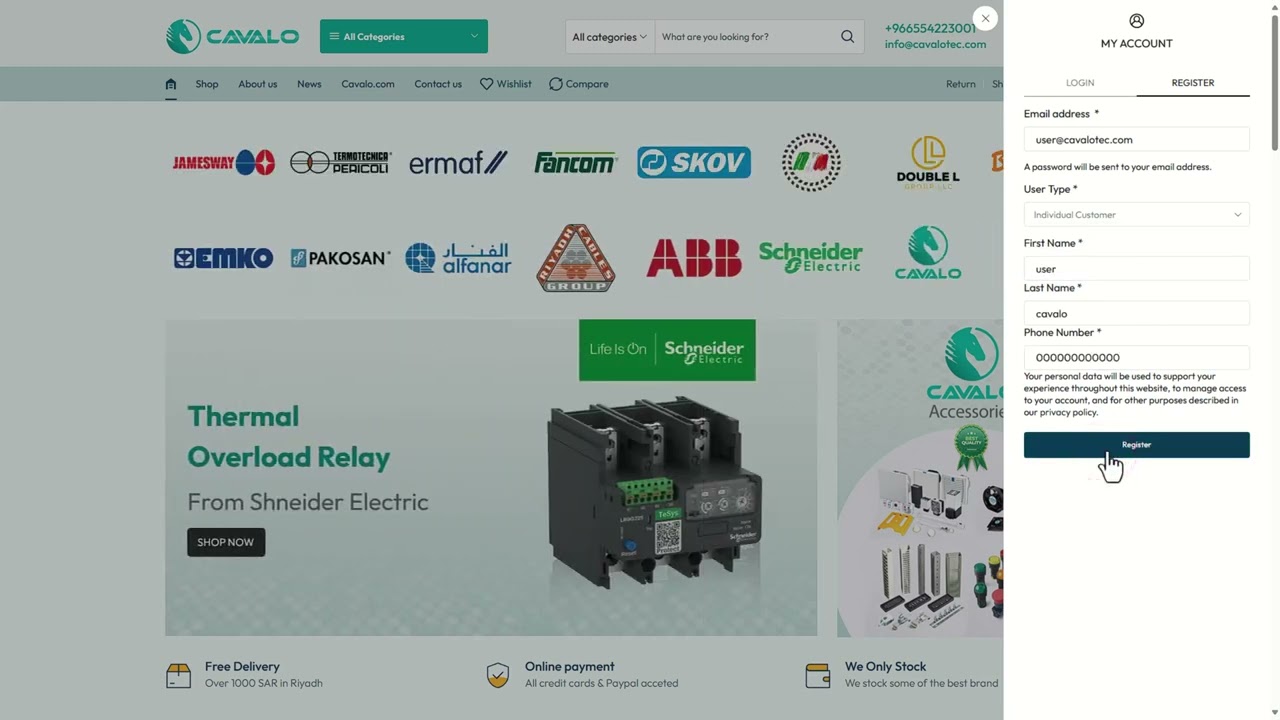The height and width of the screenshot is (720, 1280).
Task: Click the Online payment shield icon
Action: (498, 675)
